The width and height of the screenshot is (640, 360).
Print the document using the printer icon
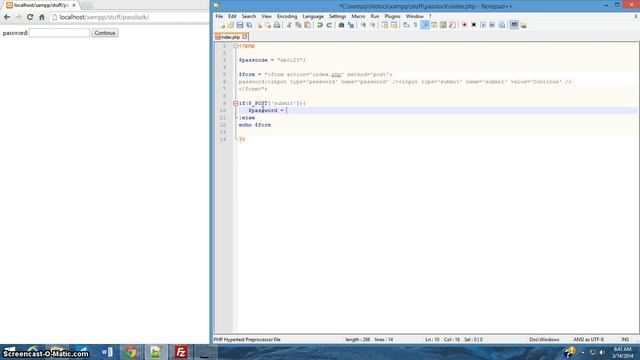pos(277,25)
